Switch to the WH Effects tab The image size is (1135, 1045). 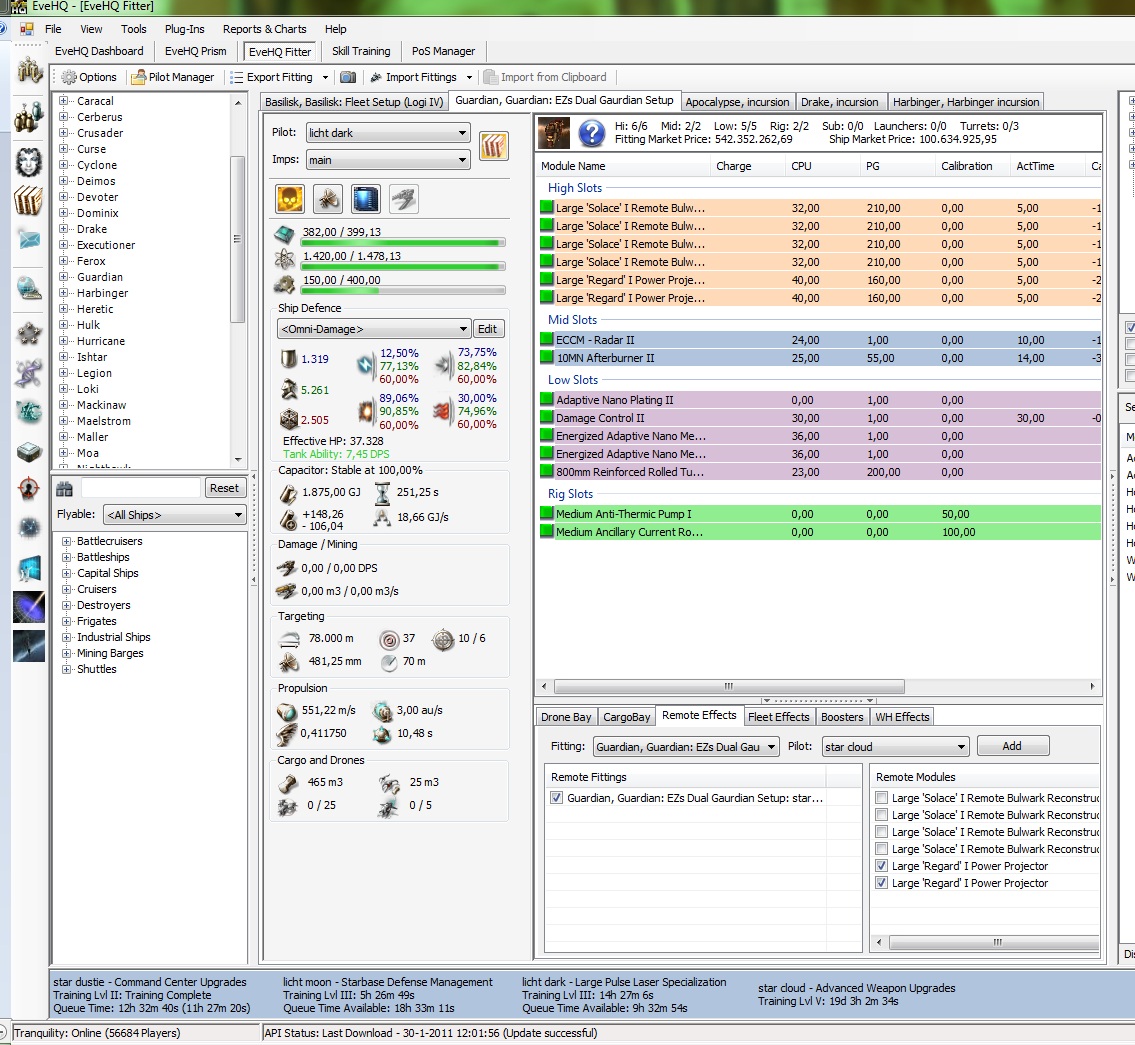pos(902,716)
